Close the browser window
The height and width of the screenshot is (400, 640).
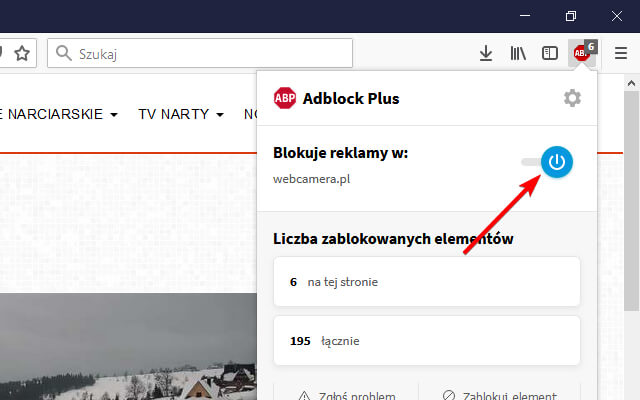[617, 16]
